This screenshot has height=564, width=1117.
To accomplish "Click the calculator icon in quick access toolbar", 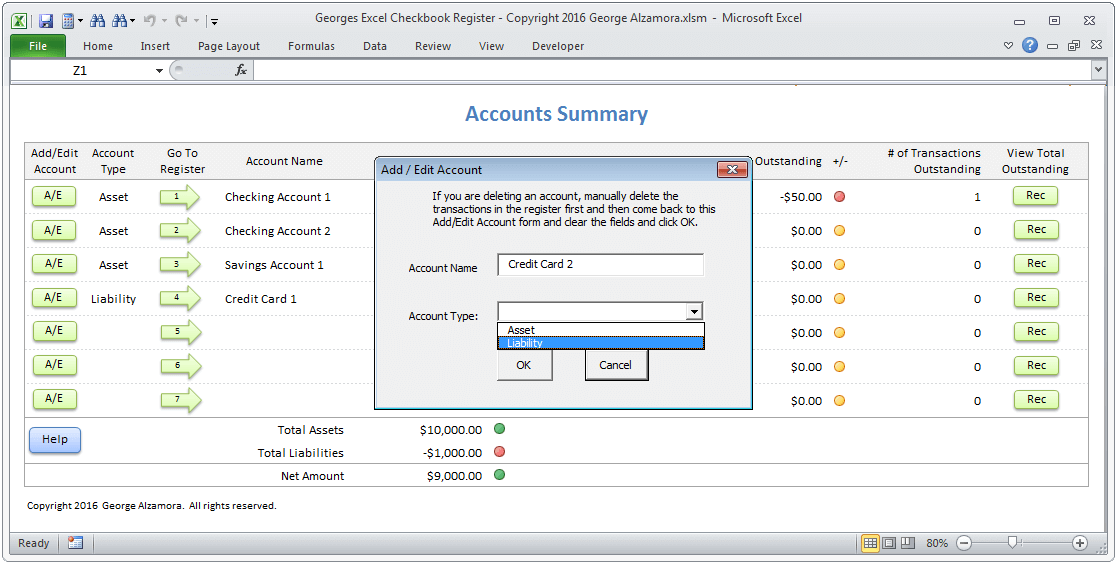I will point(68,21).
